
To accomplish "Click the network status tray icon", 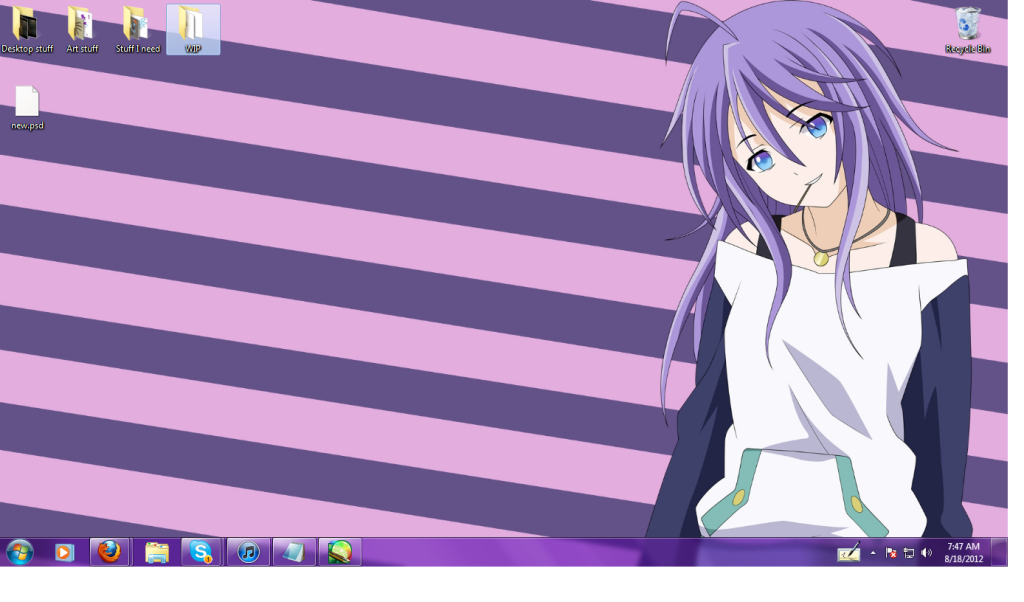I will [908, 553].
